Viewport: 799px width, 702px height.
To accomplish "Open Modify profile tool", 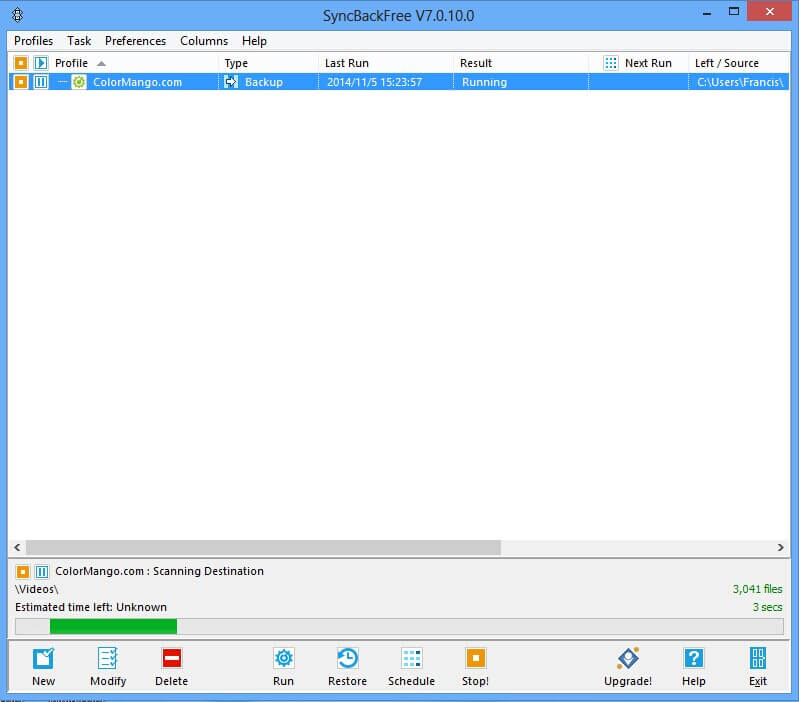I will [108, 659].
